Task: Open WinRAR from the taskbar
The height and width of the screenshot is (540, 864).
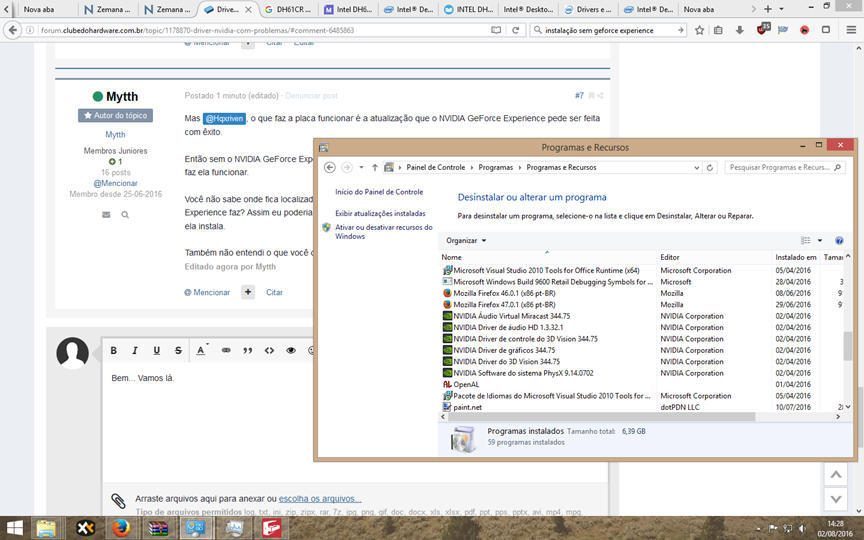Action: pyautogui.click(x=158, y=528)
